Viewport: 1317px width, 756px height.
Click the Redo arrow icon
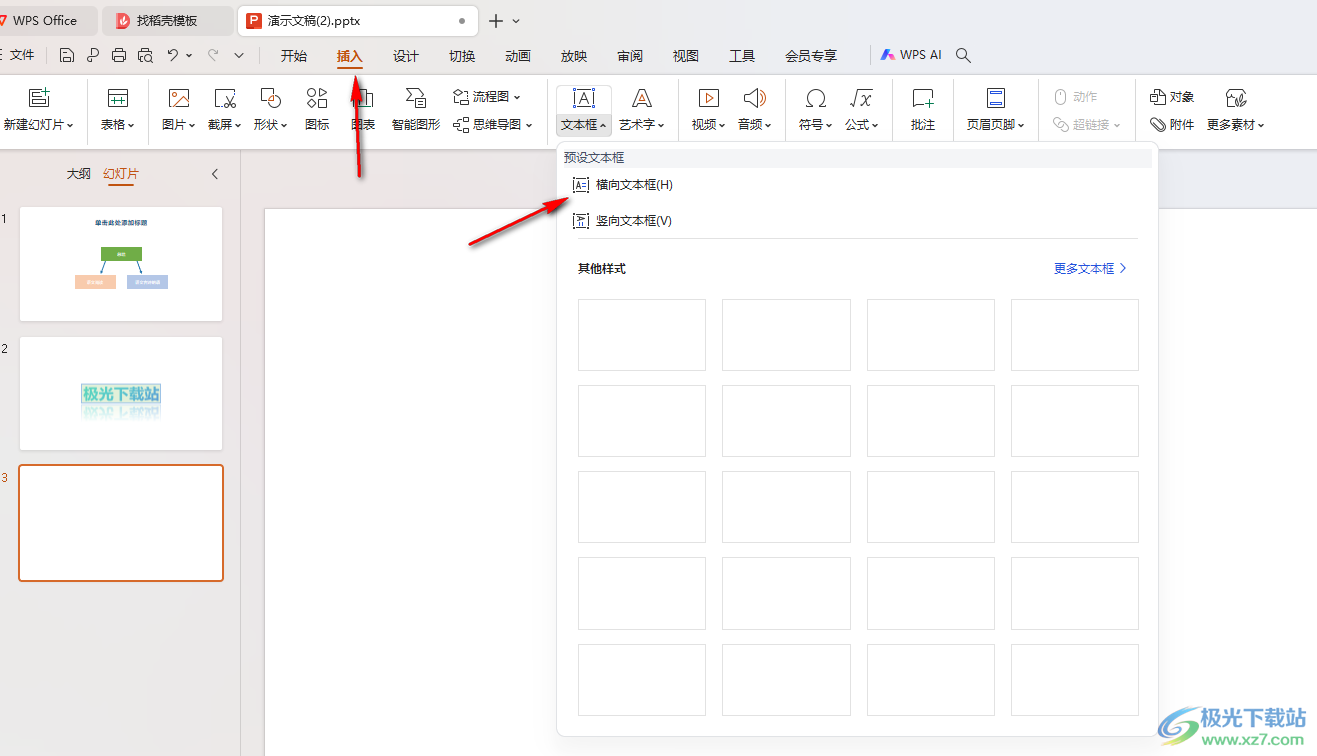pyautogui.click(x=213, y=56)
